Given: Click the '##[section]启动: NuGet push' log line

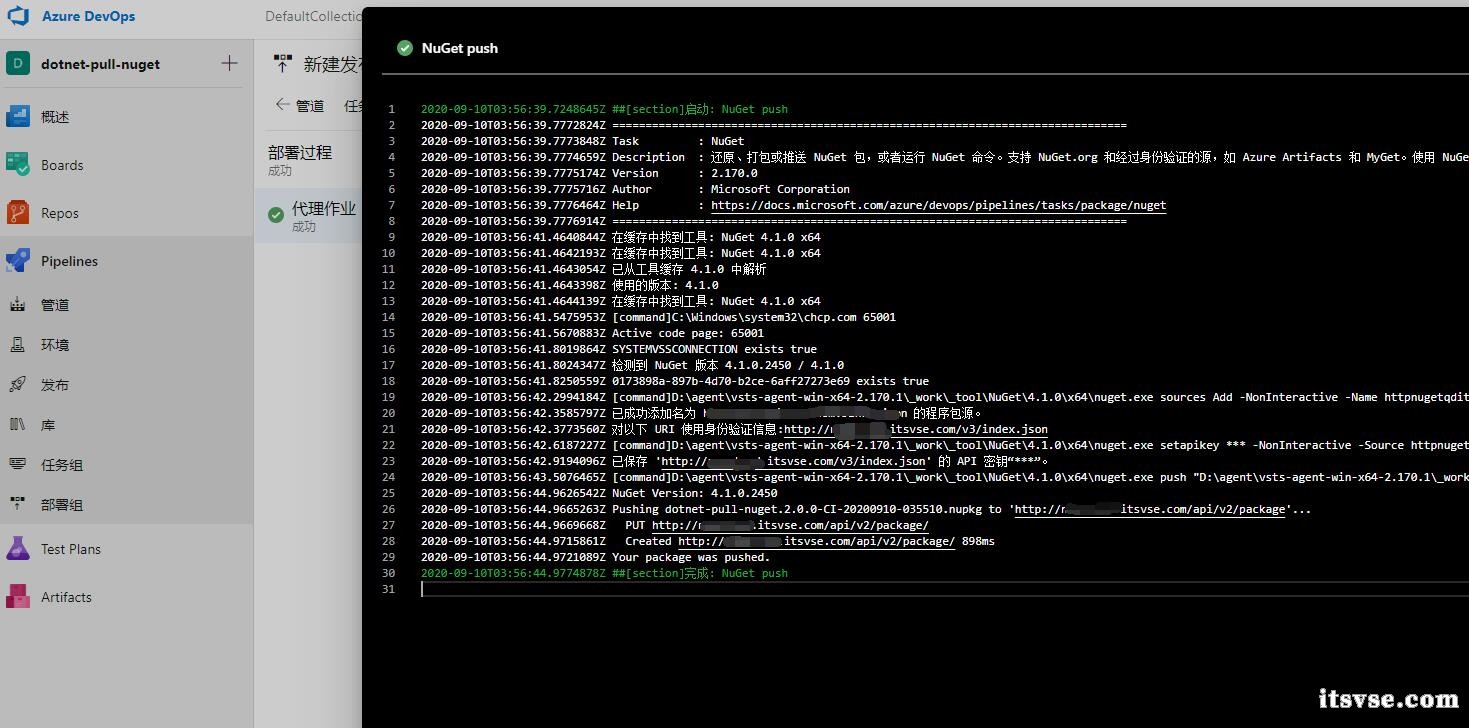Looking at the screenshot, I should point(700,109).
